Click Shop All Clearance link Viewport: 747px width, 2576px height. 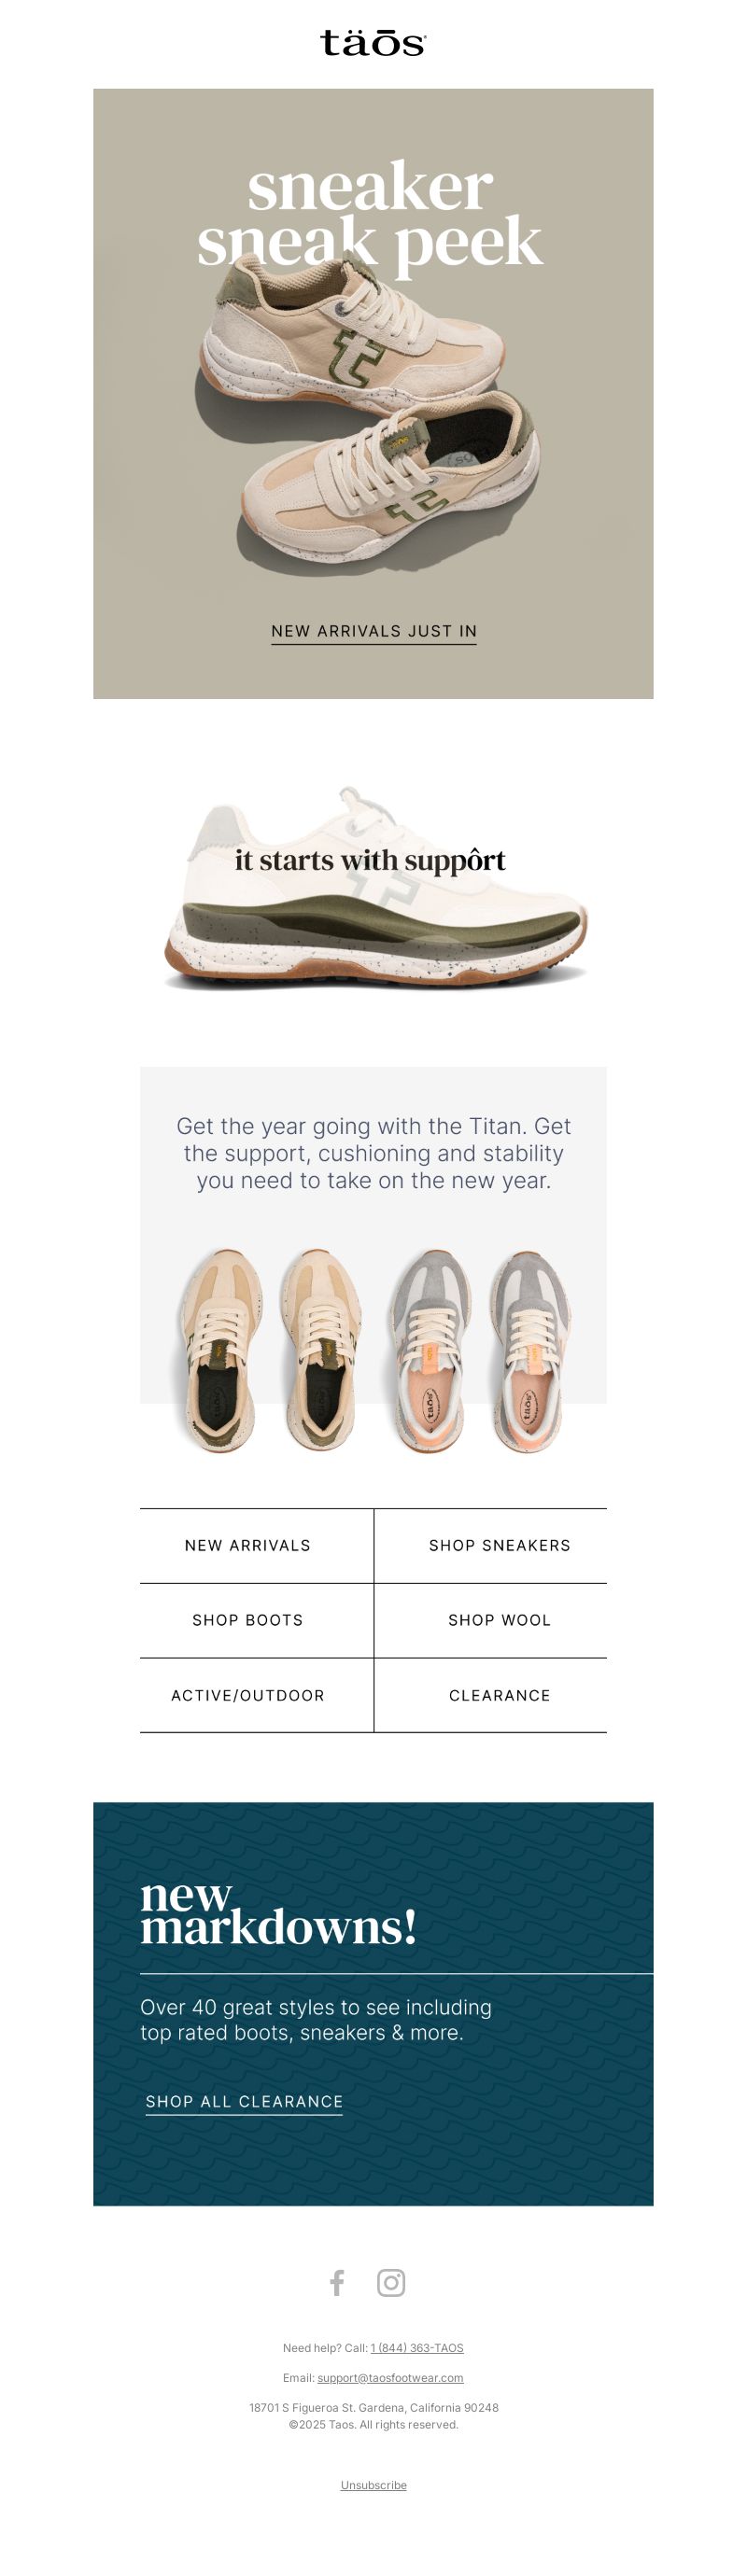click(x=244, y=2101)
